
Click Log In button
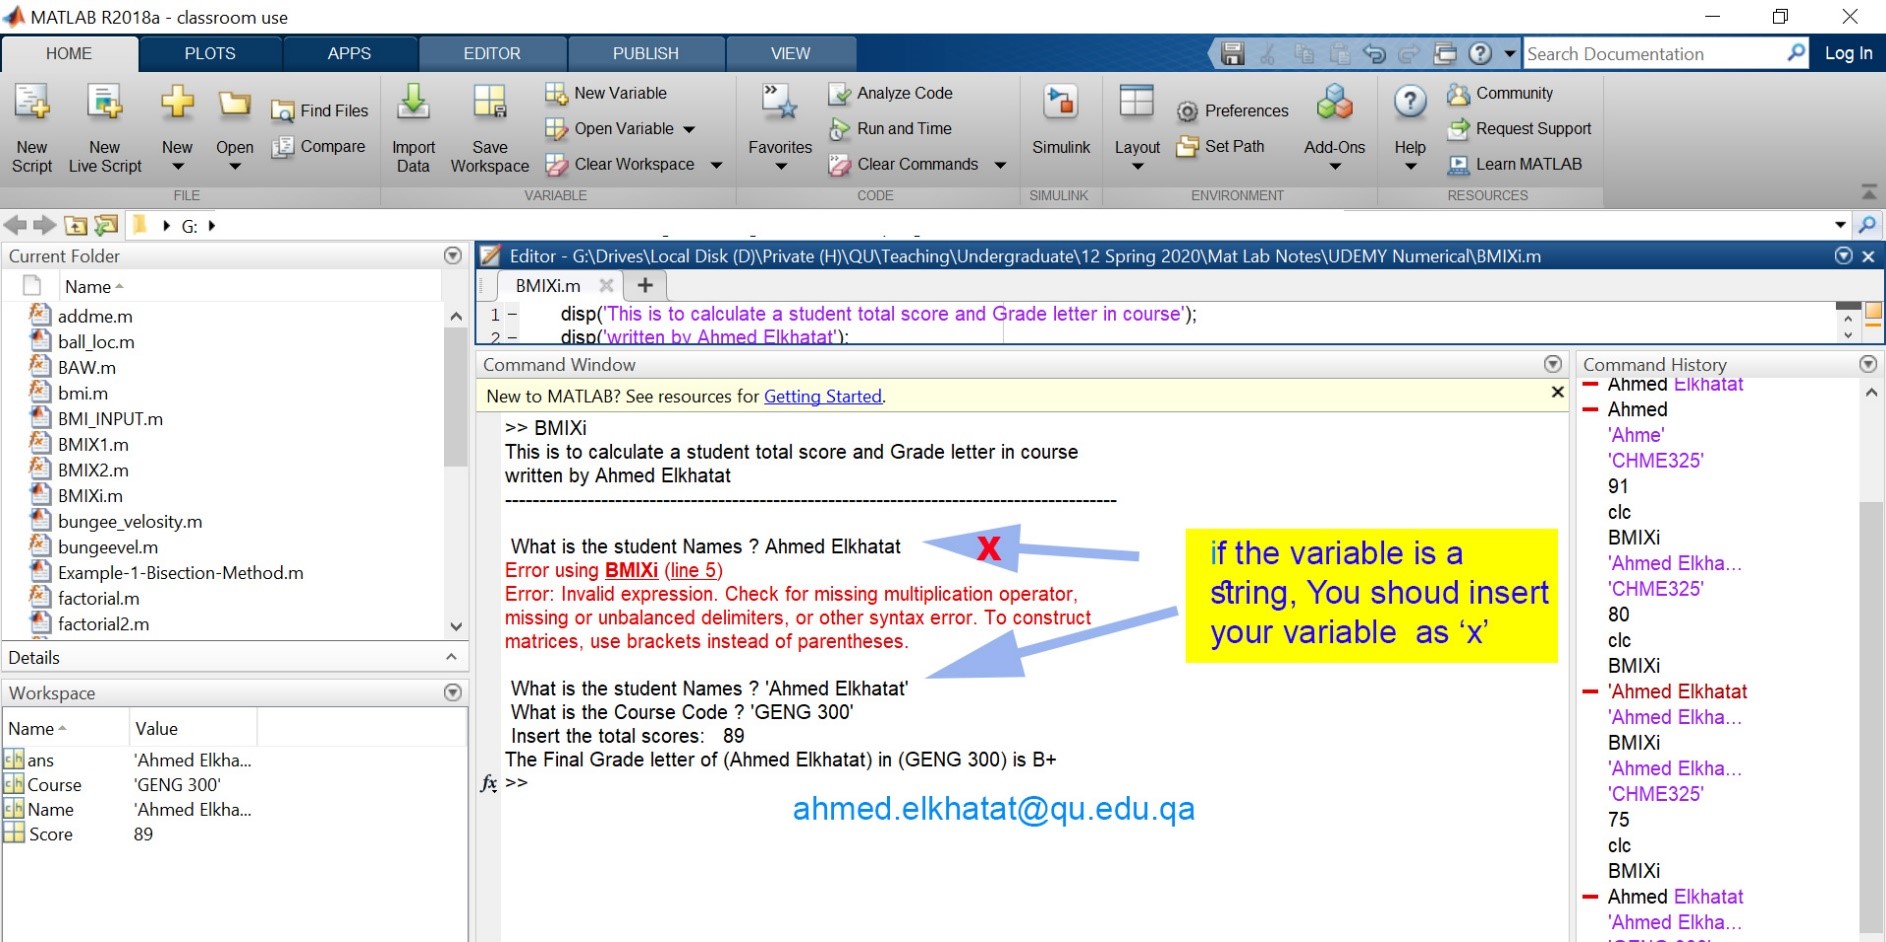point(1848,54)
